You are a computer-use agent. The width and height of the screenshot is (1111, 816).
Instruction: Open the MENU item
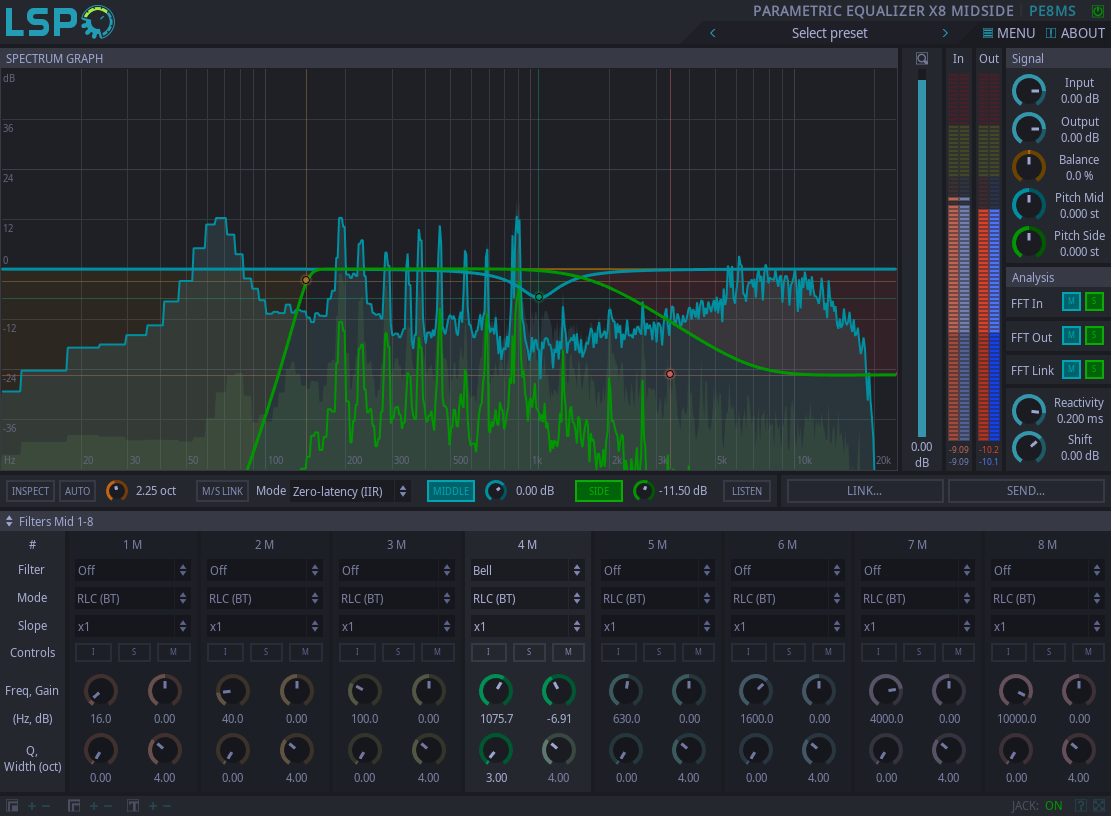pos(1008,33)
